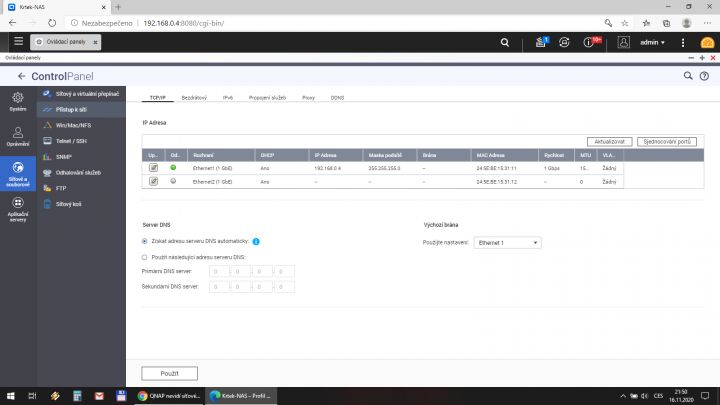This screenshot has width=720, height=405.
Task: Apply settings with the Použít button
Action: coord(169,373)
